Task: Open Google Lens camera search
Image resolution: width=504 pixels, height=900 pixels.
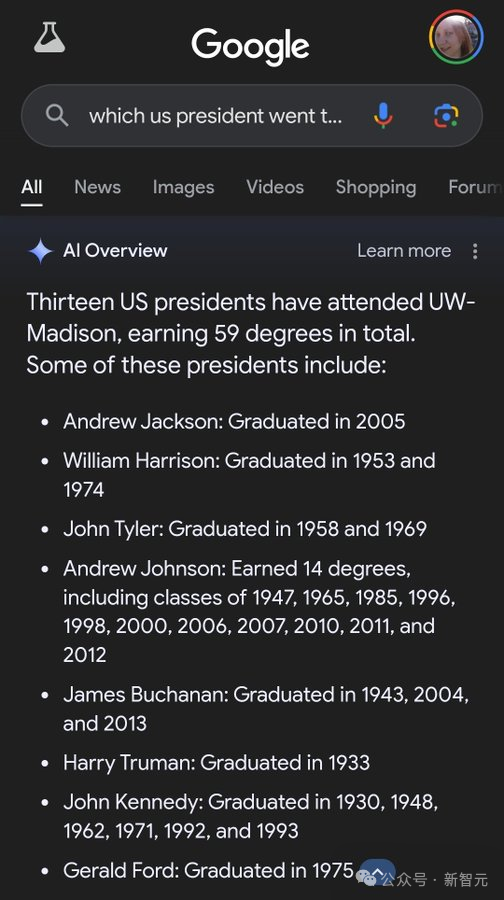Action: 446,116
